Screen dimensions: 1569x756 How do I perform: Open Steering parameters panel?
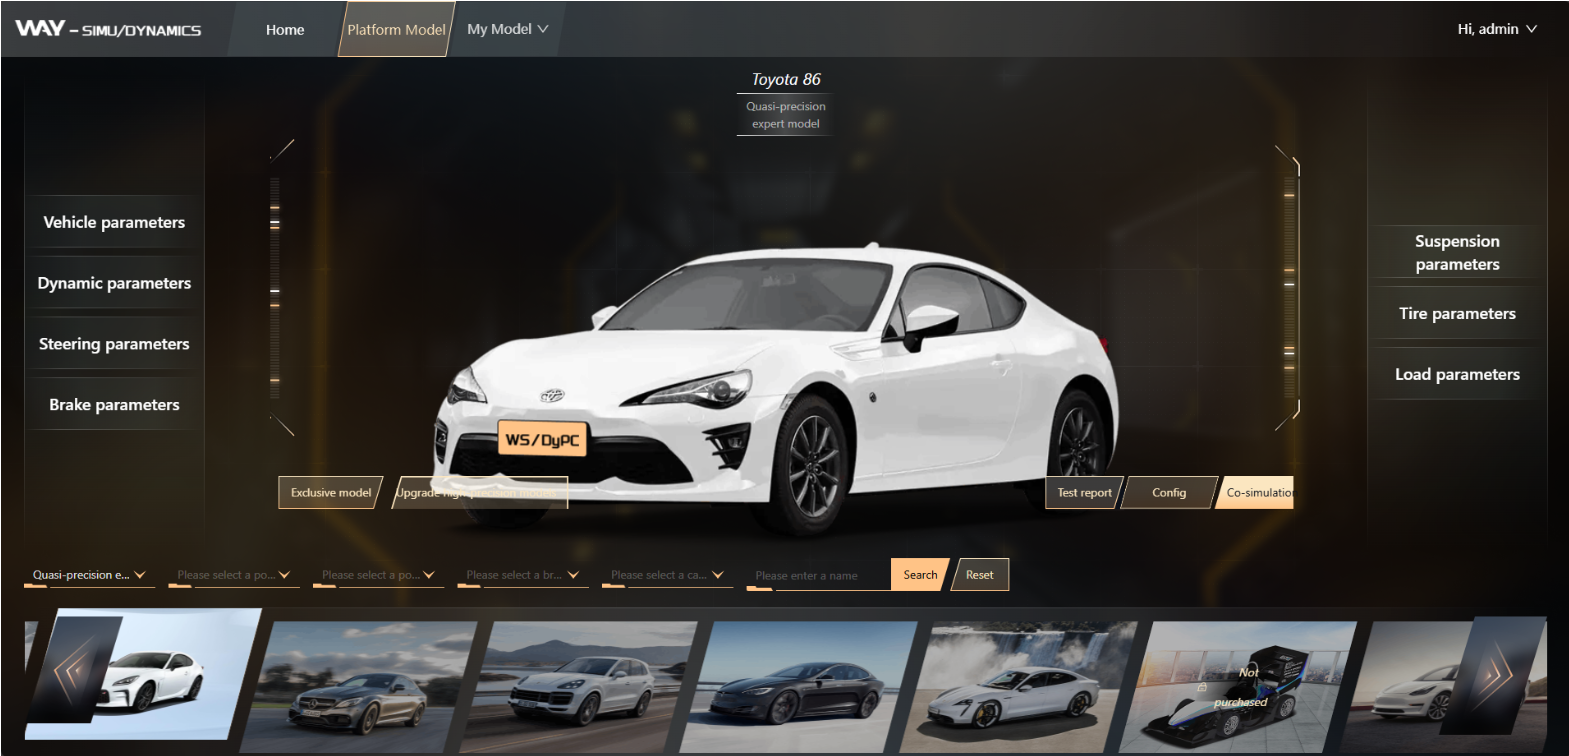tap(114, 344)
